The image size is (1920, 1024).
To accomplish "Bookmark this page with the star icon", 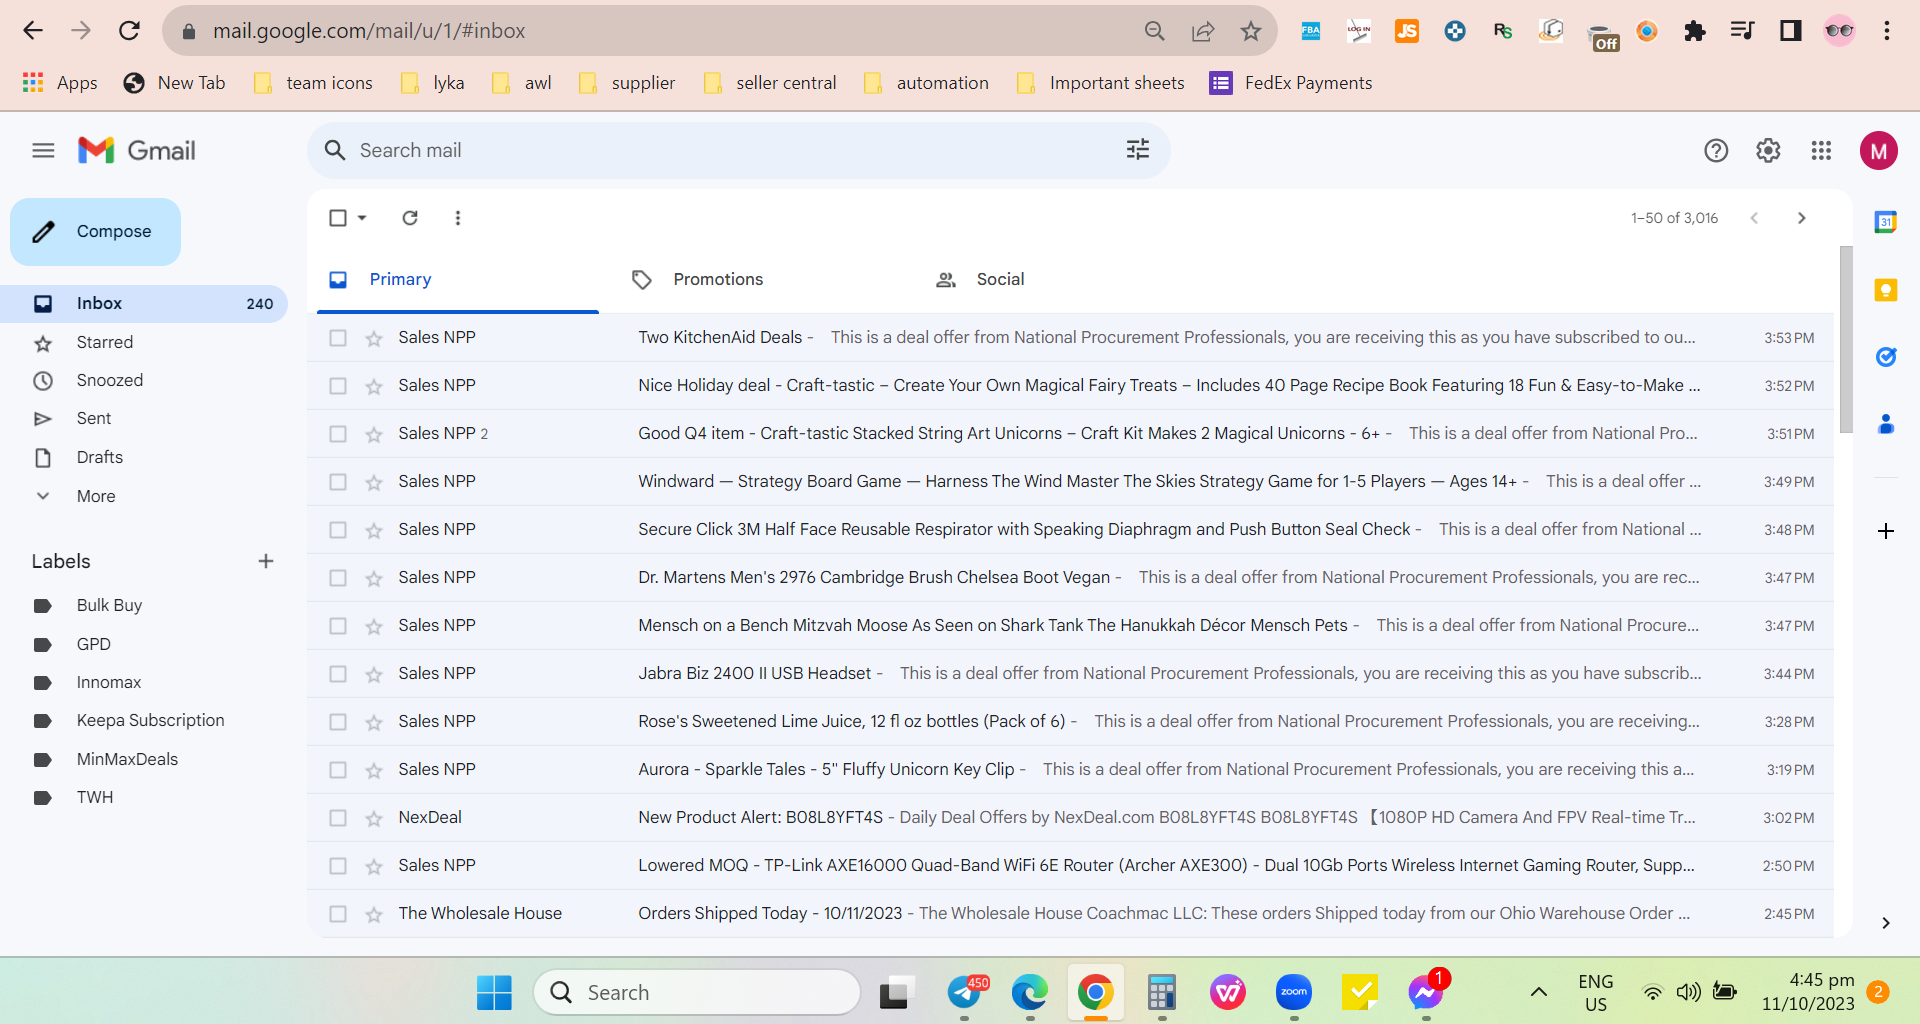I will [1251, 31].
